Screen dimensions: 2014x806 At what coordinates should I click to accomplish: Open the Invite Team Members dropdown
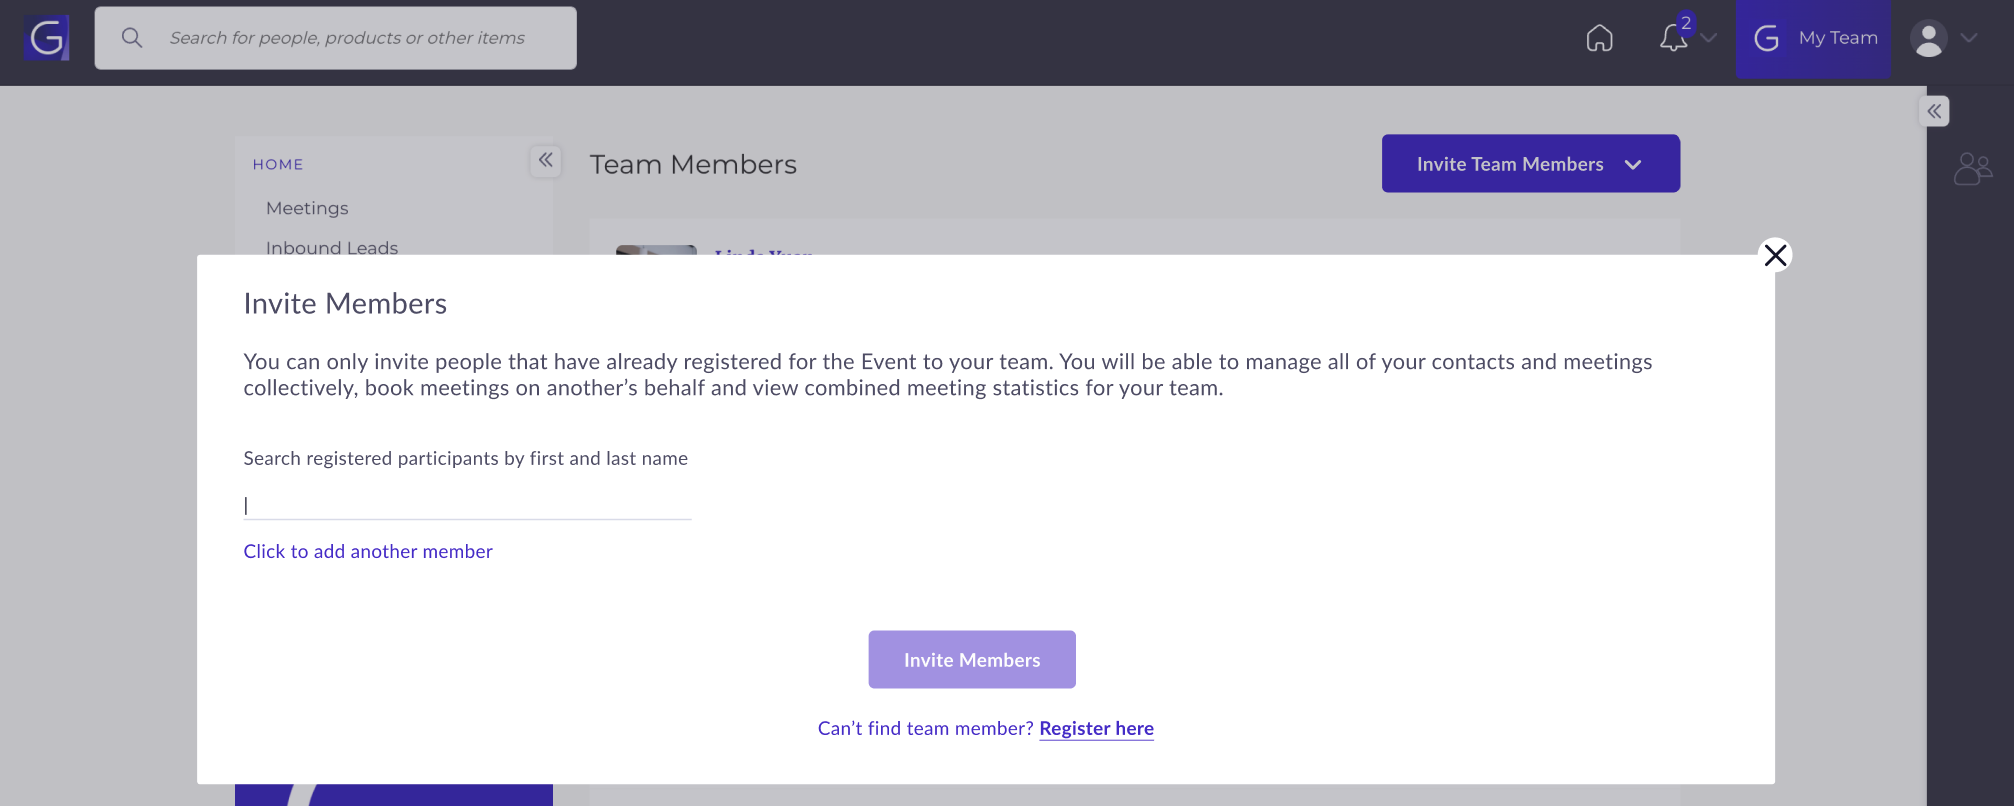coord(1530,164)
